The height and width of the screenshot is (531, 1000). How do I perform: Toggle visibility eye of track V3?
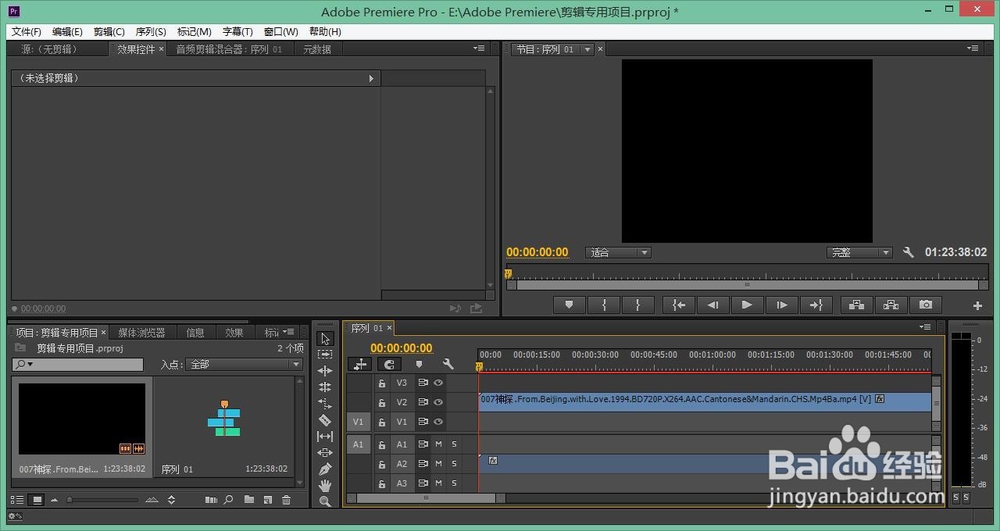438,383
